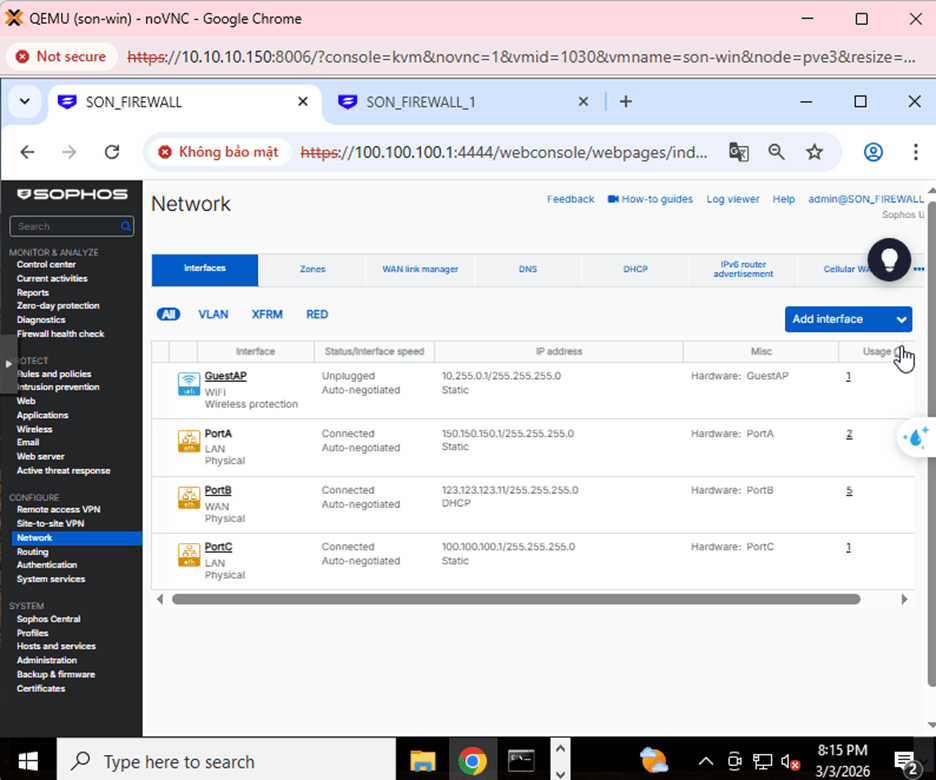Open the lightbulb assistant icon
Viewport: 936px width, 780px height.
point(889,258)
